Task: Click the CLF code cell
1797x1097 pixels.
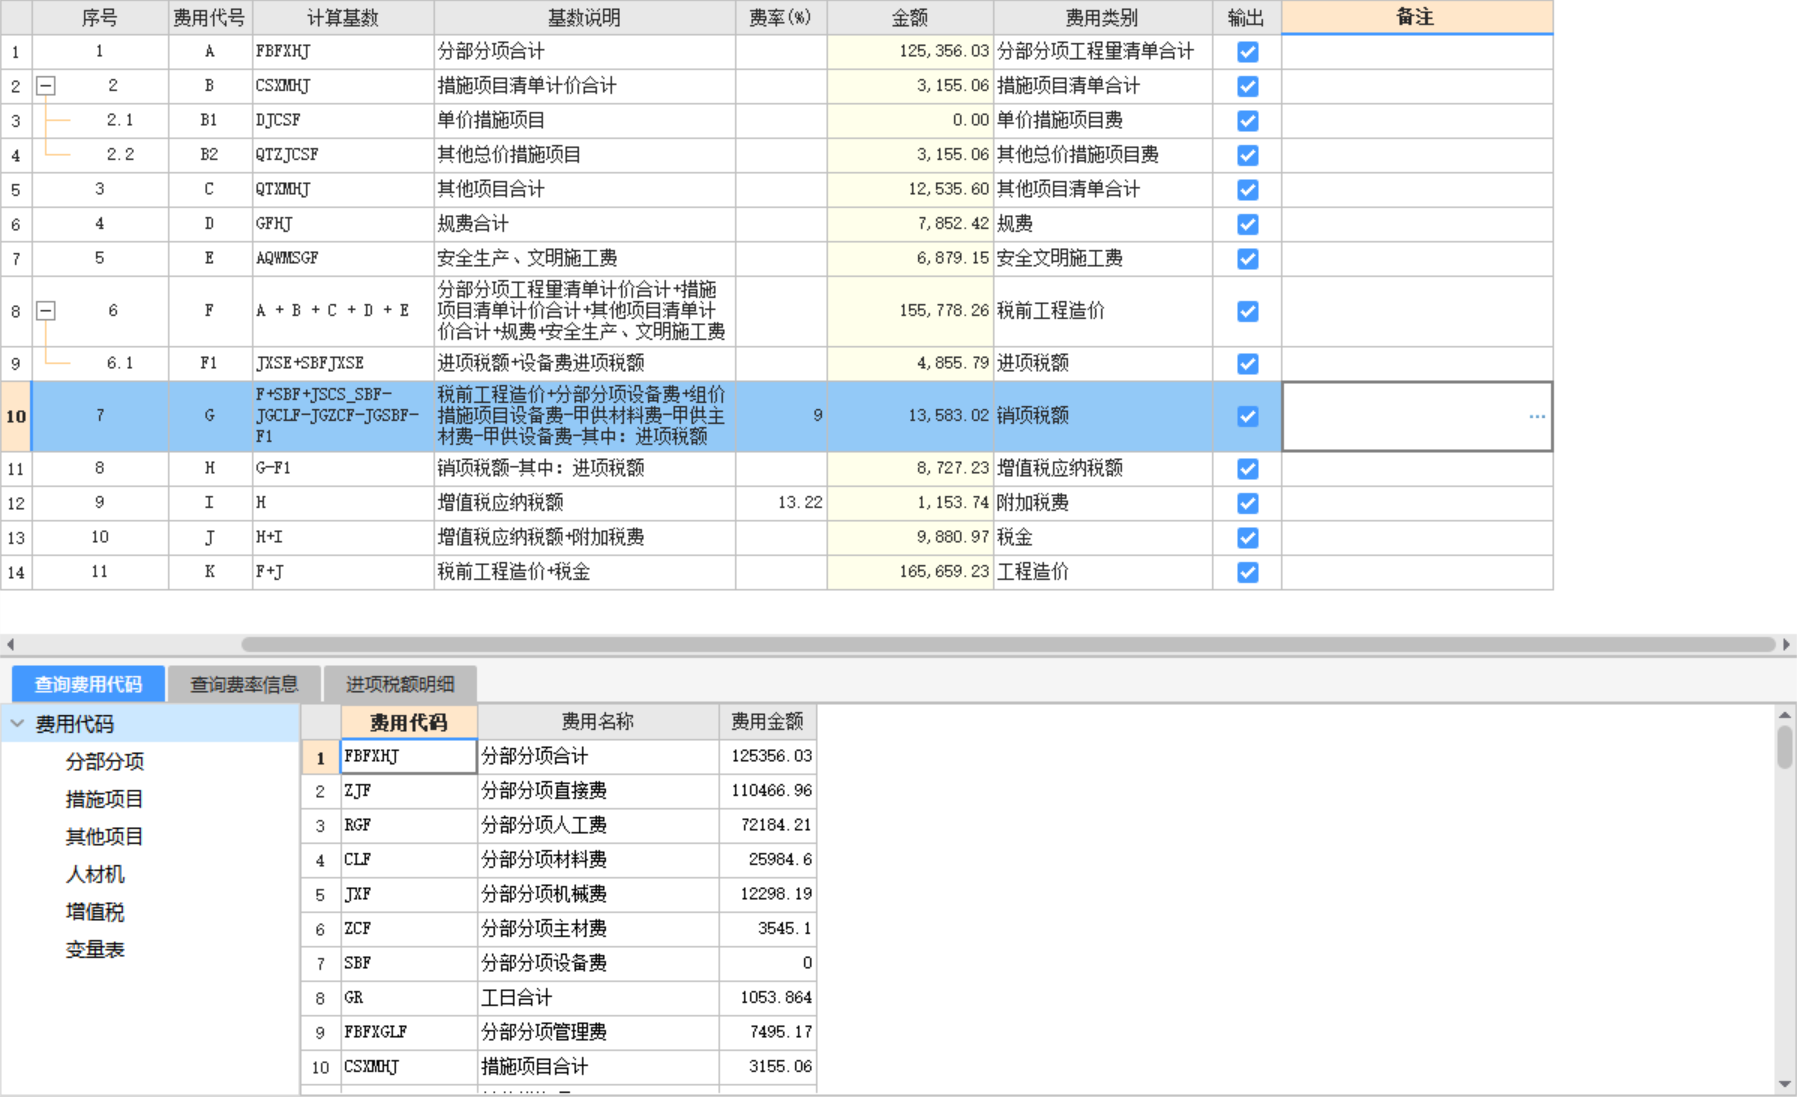Action: pyautogui.click(x=408, y=860)
